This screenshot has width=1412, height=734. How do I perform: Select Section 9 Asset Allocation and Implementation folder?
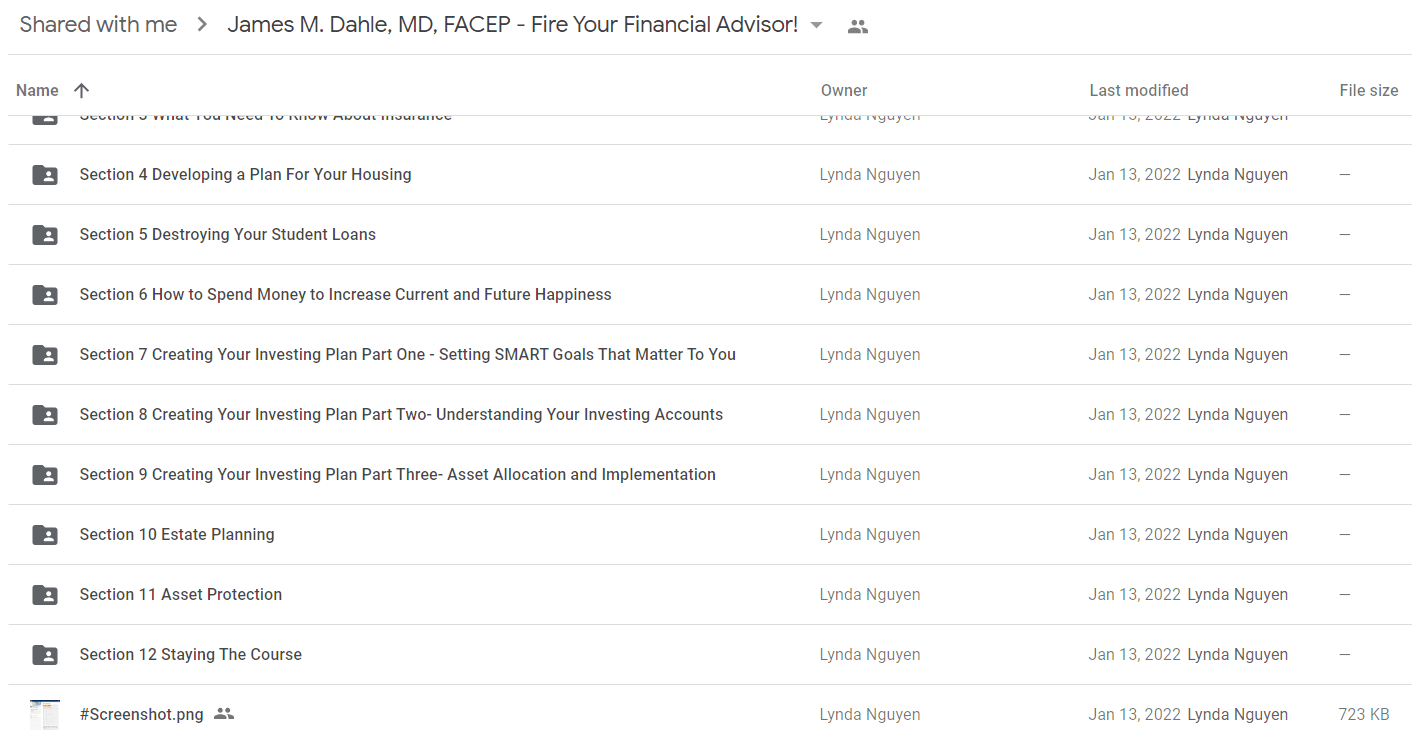pos(397,474)
